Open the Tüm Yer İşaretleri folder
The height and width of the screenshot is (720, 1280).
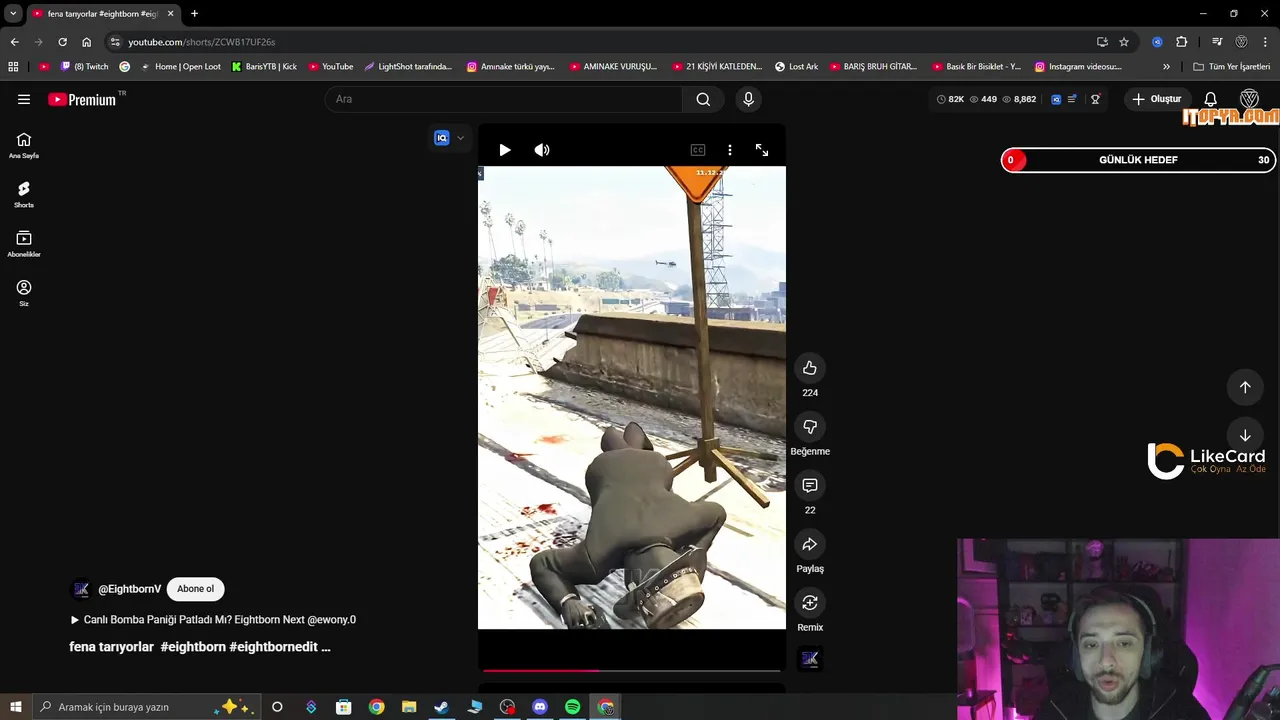(1232, 67)
